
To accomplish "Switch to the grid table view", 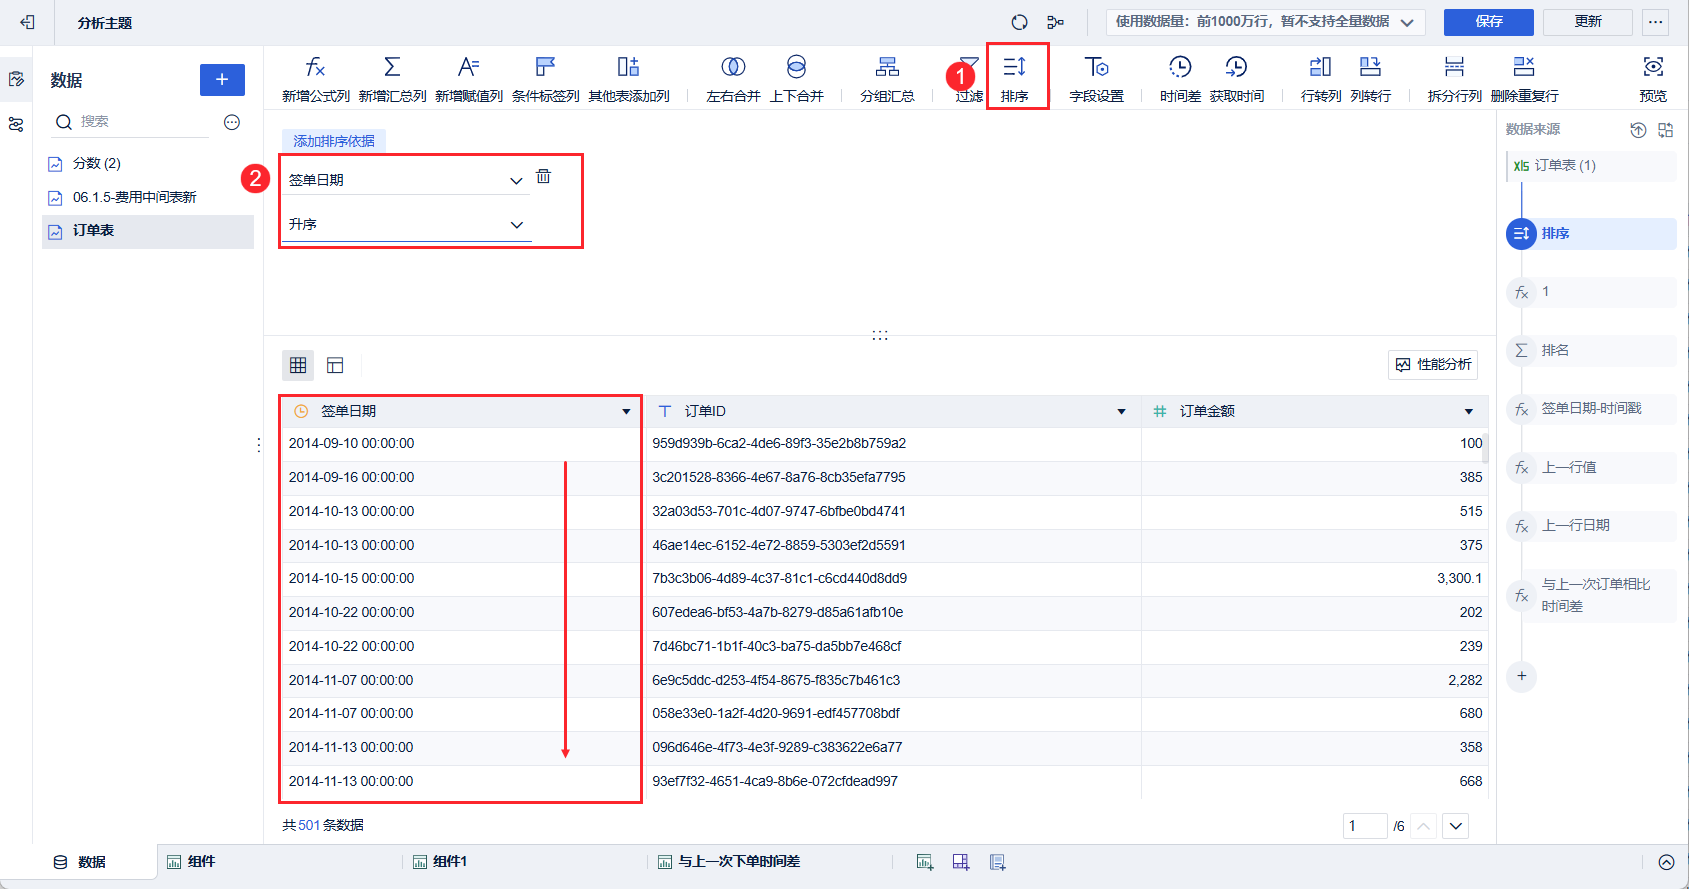I will pyautogui.click(x=298, y=365).
